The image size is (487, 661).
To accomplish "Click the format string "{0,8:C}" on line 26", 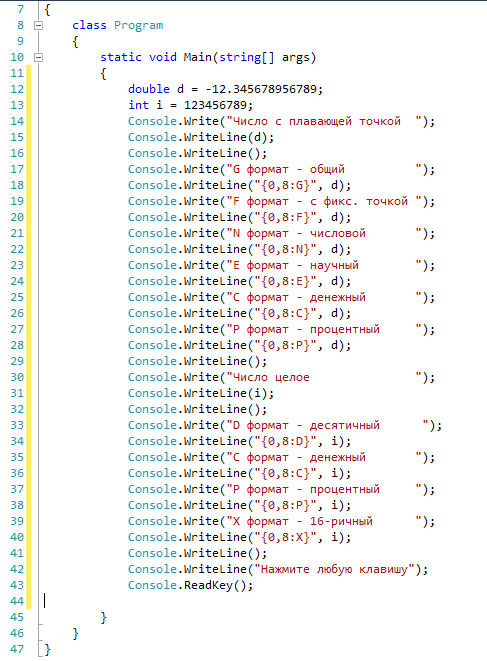I will 285,314.
